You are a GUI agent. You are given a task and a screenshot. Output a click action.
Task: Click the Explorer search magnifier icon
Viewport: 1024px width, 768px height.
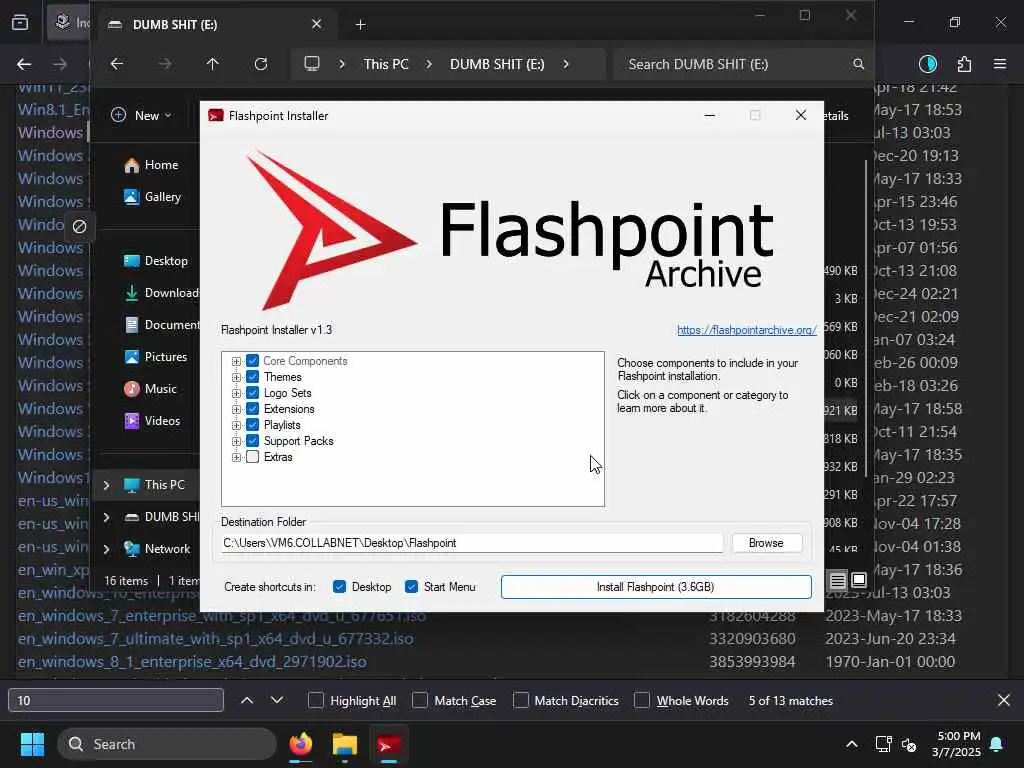(858, 64)
